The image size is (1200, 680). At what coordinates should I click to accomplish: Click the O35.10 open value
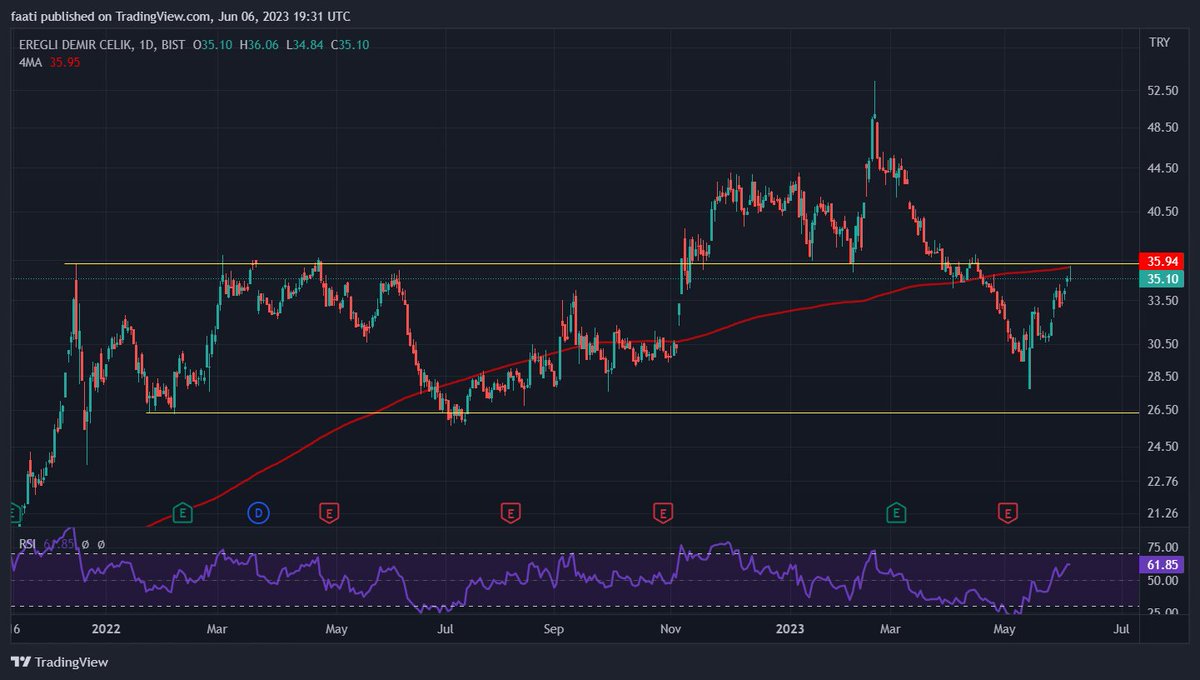[x=213, y=43]
